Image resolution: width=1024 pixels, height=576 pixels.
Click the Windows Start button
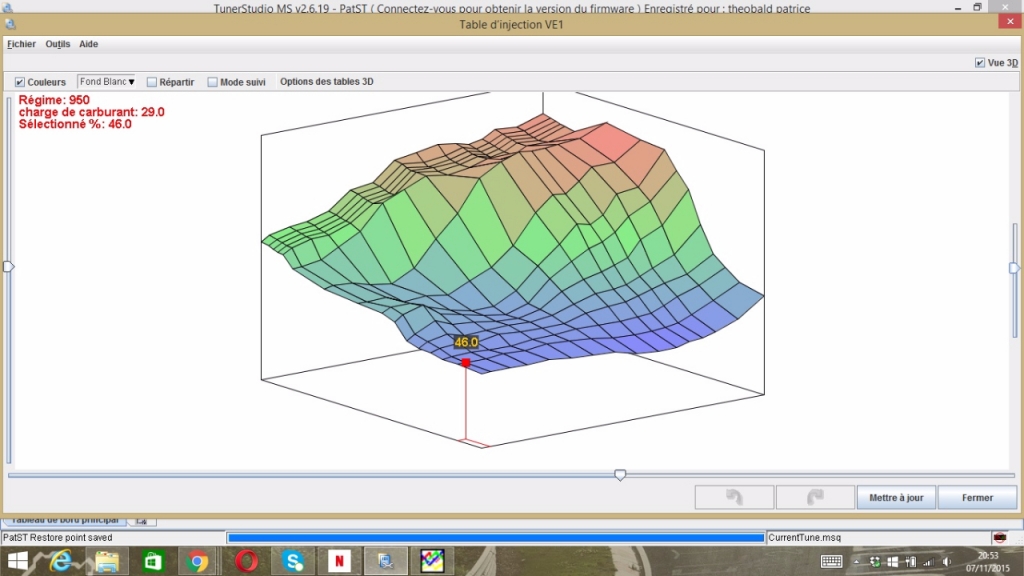click(18, 561)
